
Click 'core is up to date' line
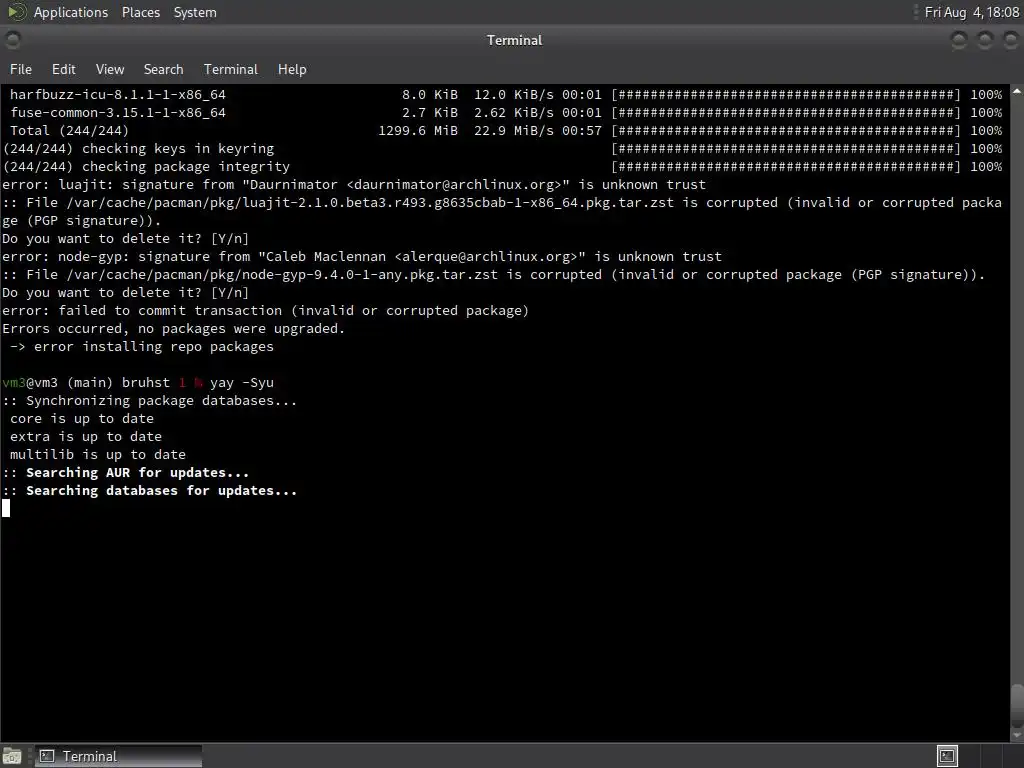(x=82, y=419)
